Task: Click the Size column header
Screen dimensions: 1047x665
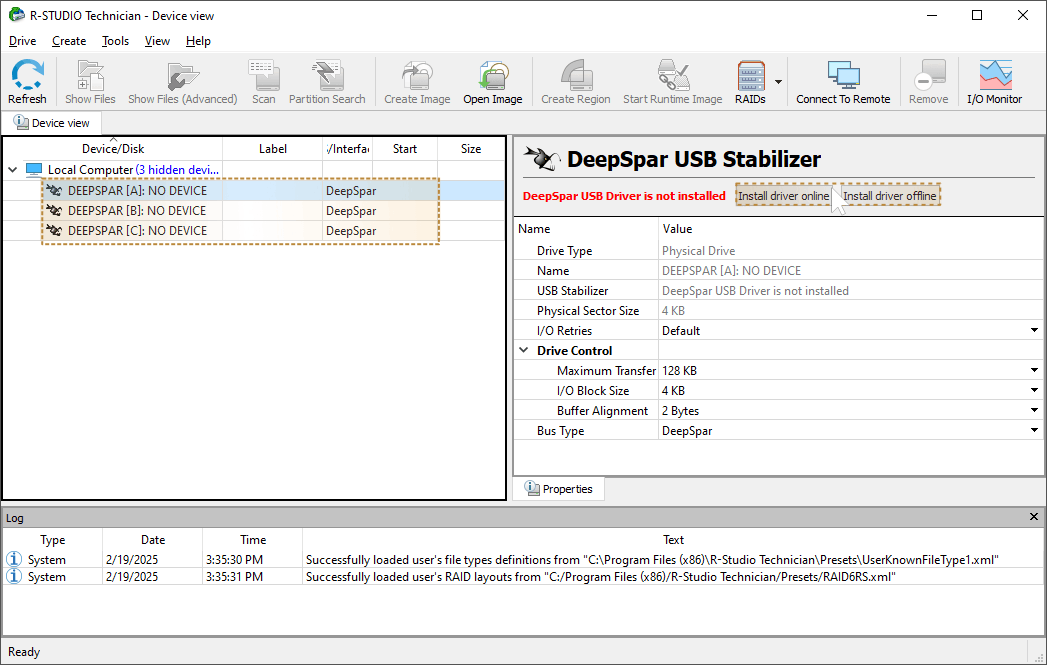Action: pyautogui.click(x=471, y=149)
